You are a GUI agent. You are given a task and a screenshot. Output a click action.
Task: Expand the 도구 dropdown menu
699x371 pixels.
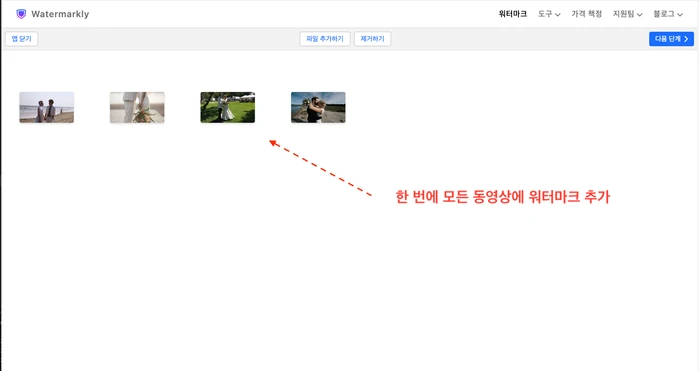(549, 14)
